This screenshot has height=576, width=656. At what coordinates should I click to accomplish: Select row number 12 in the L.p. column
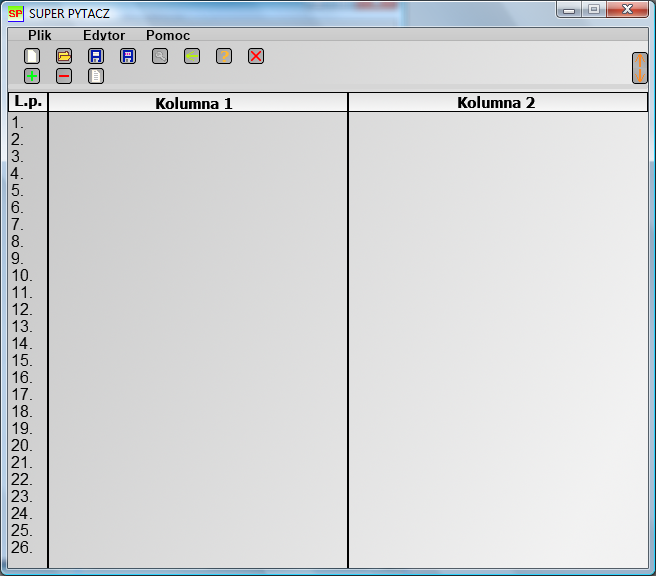click(22, 309)
